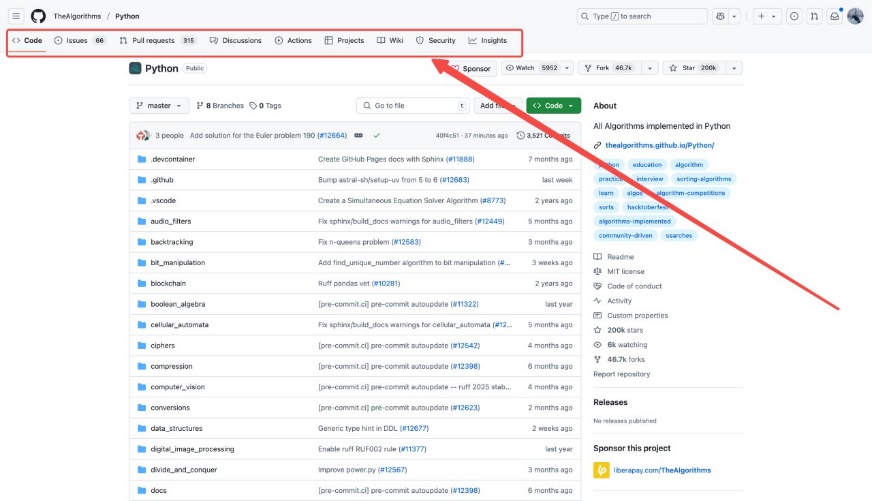Open the notifications inbox icon

coord(834,16)
